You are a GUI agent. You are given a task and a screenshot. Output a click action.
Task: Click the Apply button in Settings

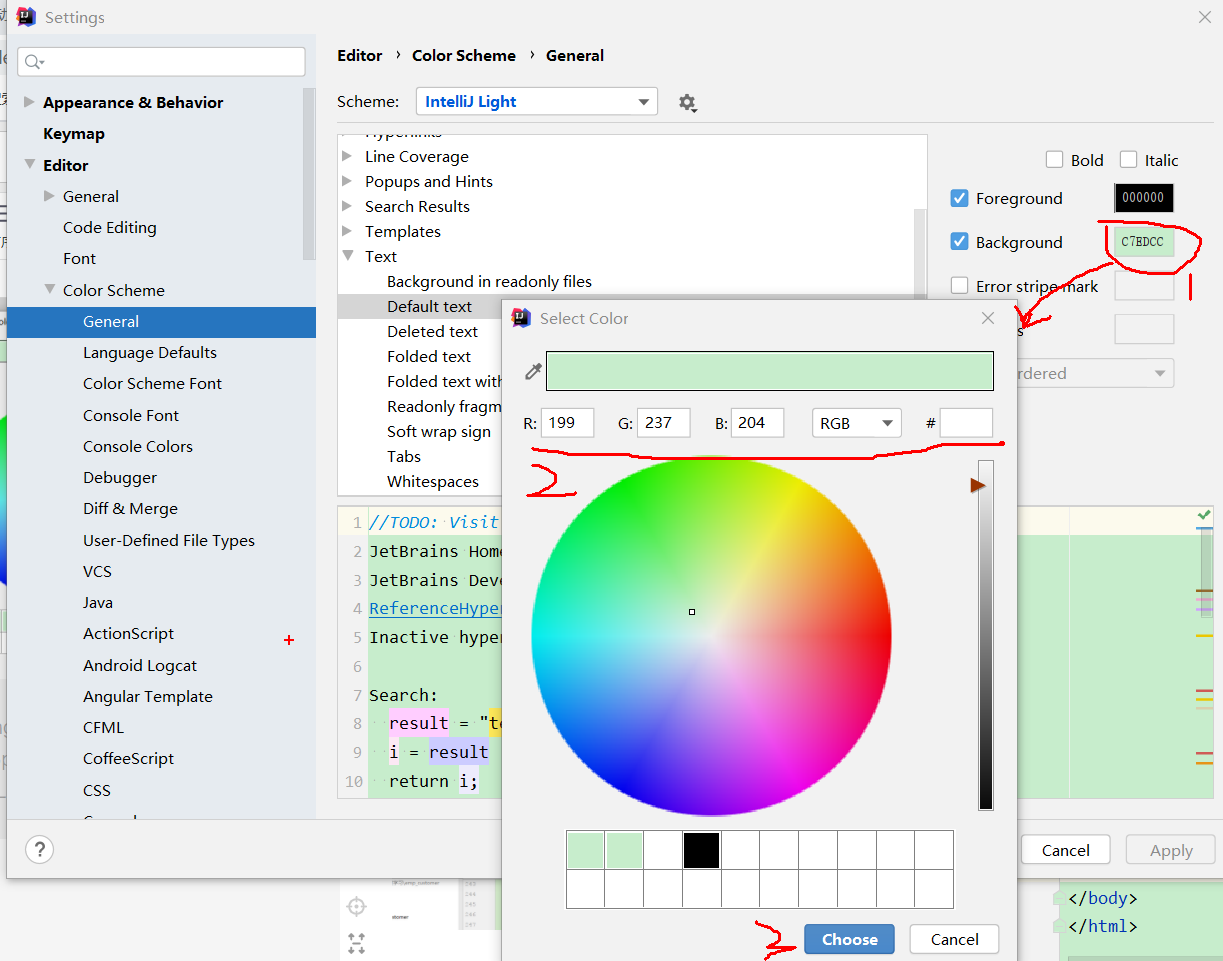(1171, 850)
